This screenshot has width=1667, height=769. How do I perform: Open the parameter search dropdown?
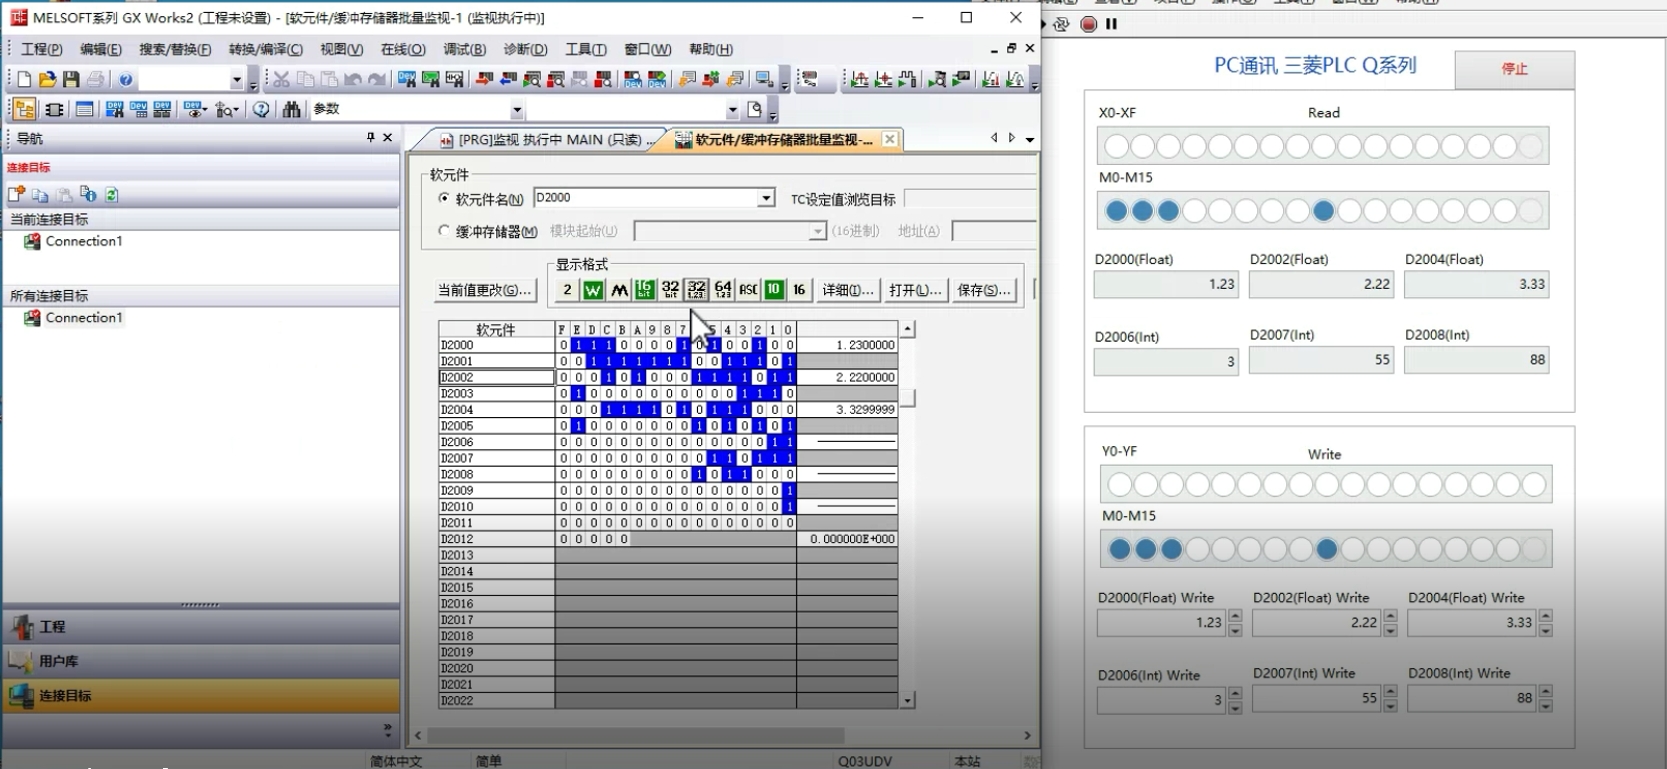click(517, 109)
